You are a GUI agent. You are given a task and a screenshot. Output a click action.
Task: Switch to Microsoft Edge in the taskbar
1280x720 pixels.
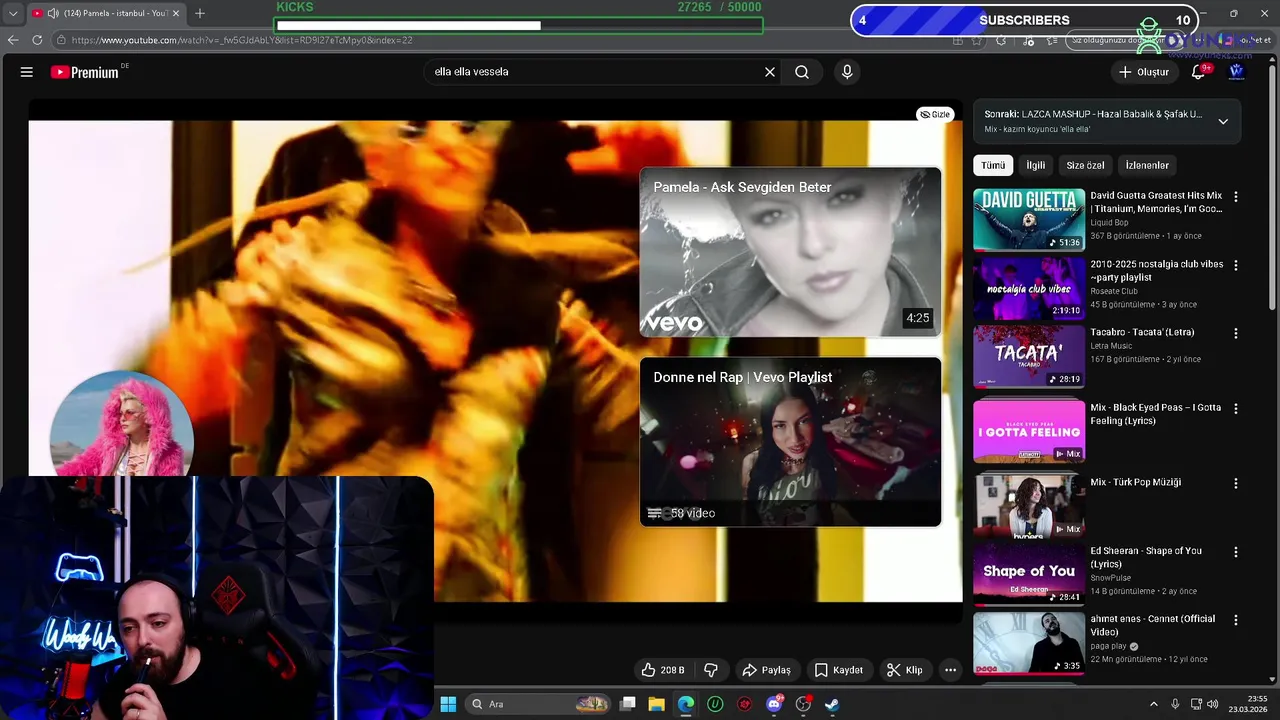coord(686,704)
